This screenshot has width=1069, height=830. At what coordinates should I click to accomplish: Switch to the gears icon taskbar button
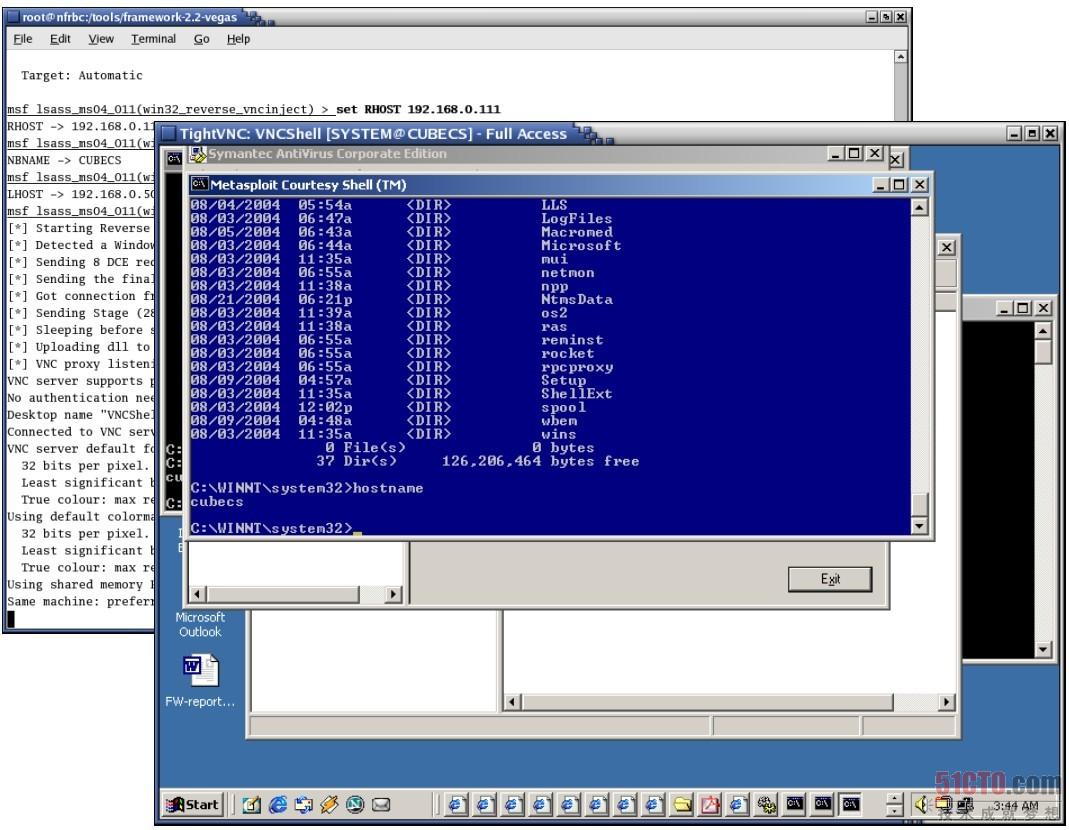point(766,805)
